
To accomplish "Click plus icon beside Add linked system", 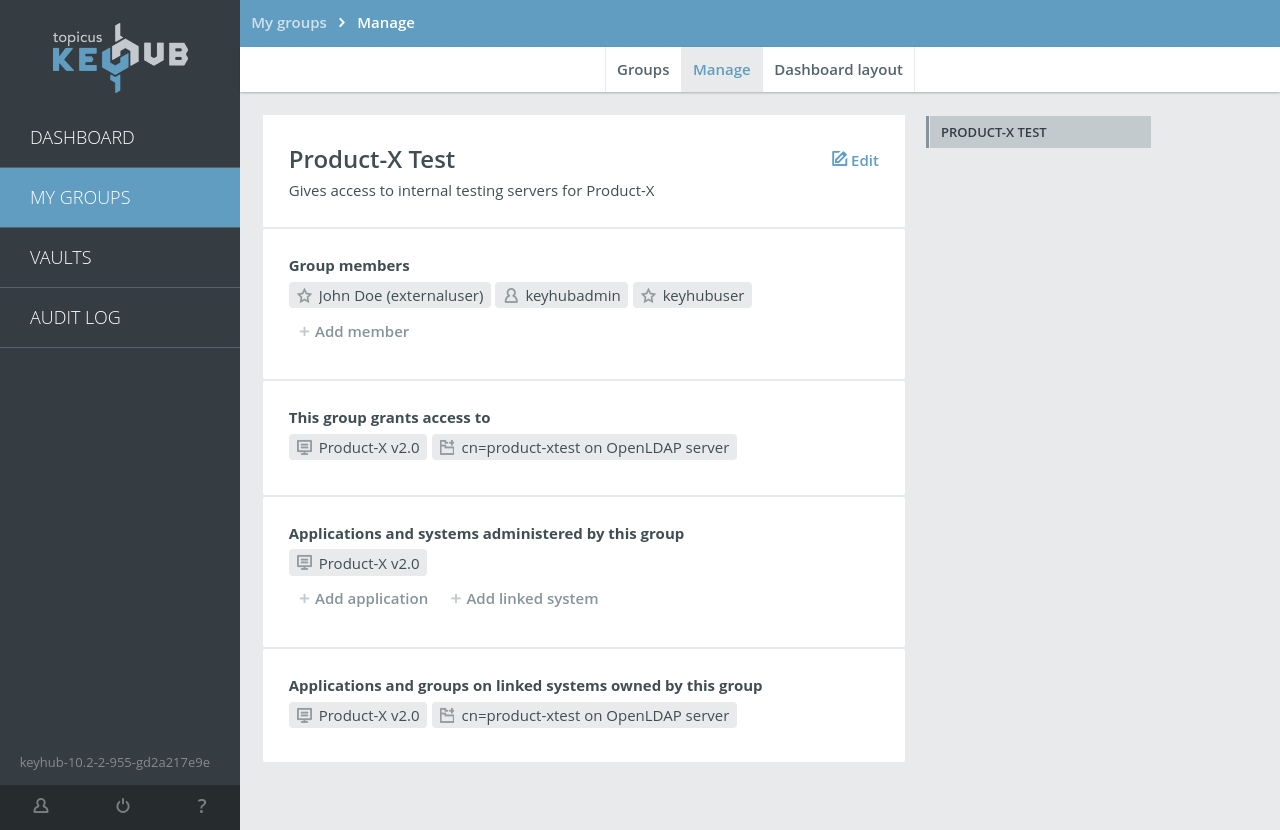I will pos(456,599).
